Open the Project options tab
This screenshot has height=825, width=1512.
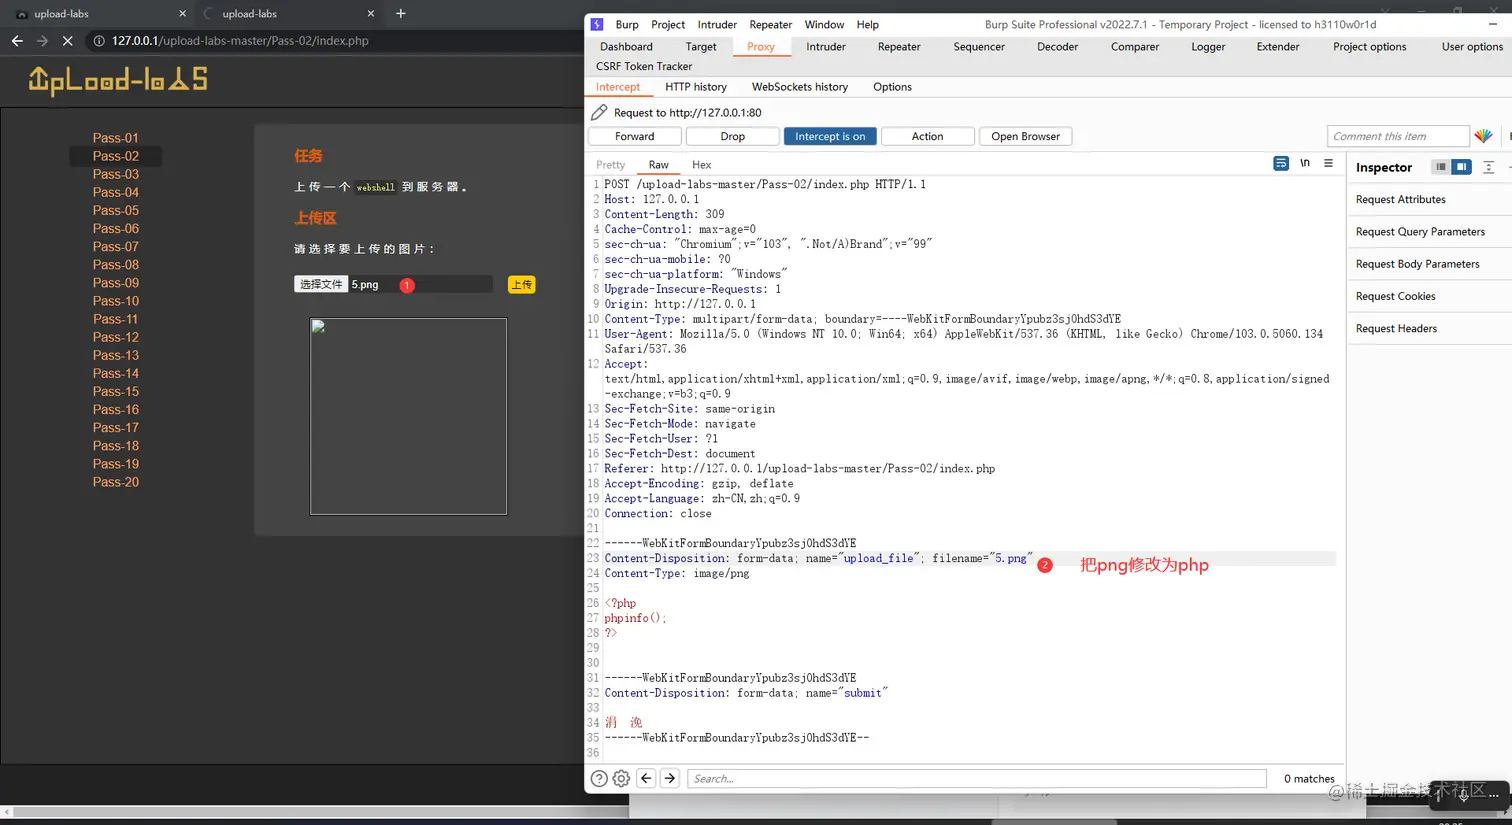tap(1370, 46)
